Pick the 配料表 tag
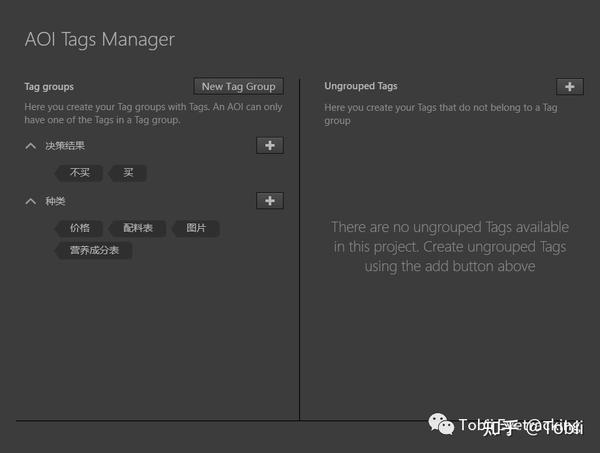 click(x=138, y=228)
